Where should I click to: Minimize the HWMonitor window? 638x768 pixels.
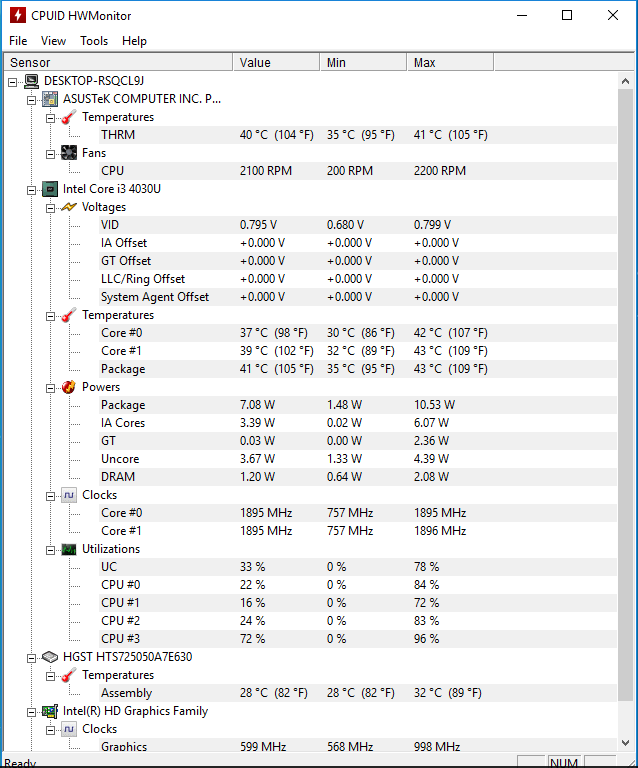tap(522, 15)
